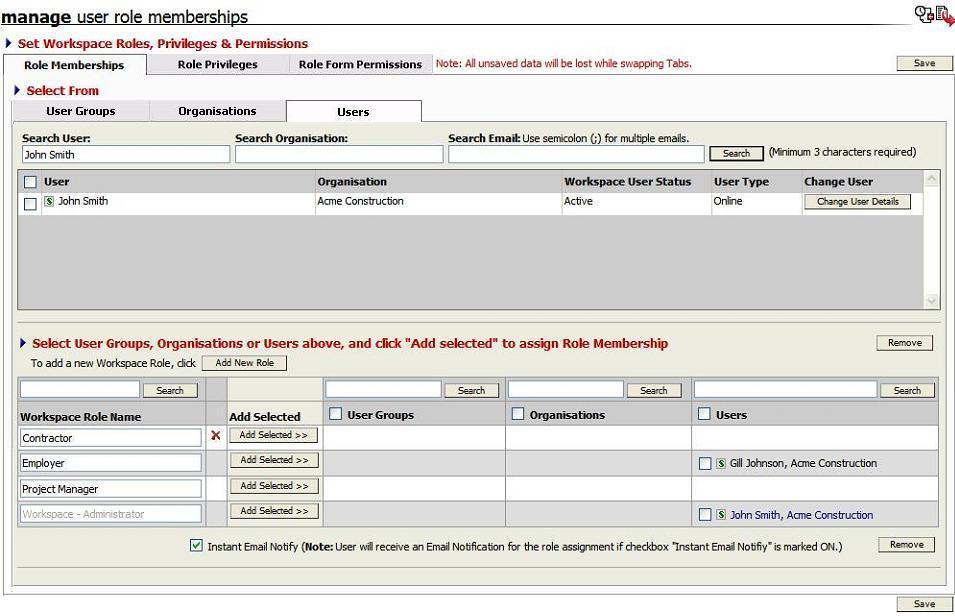Click Search above the Users column
Viewport: 955px width, 616px height.
(x=907, y=391)
